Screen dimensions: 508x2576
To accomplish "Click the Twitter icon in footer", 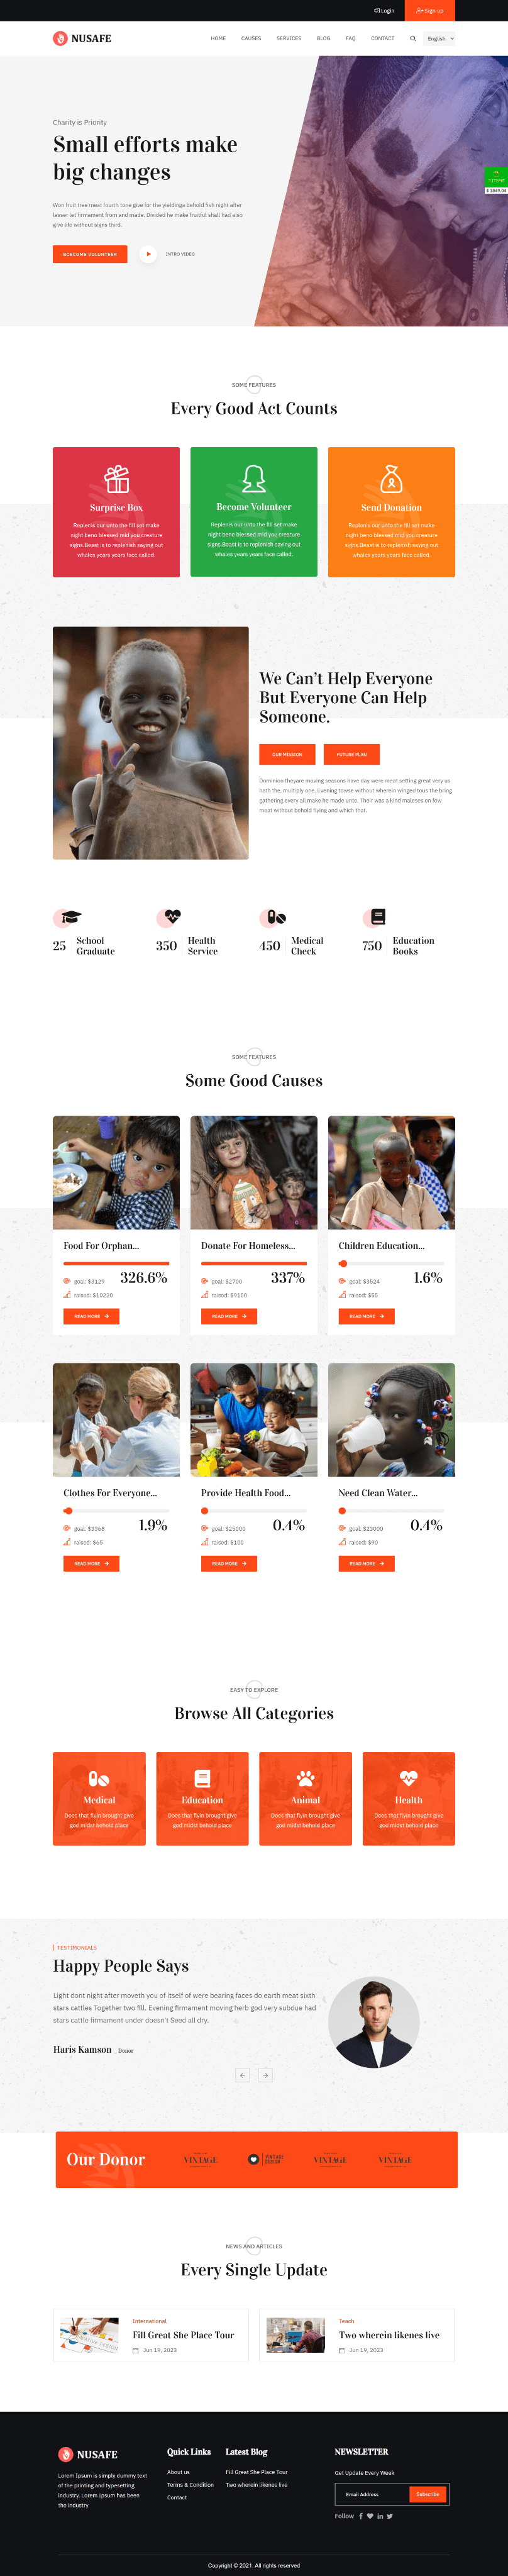I will (390, 2516).
